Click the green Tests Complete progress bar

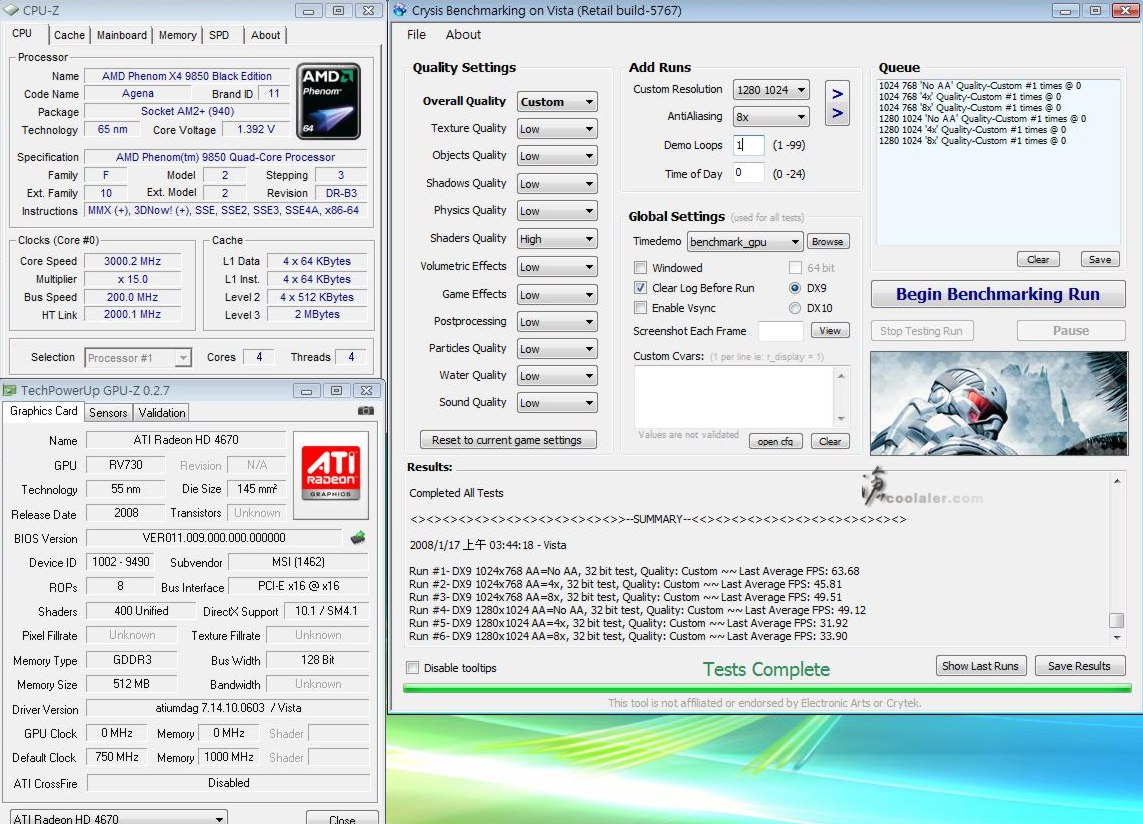[767, 688]
